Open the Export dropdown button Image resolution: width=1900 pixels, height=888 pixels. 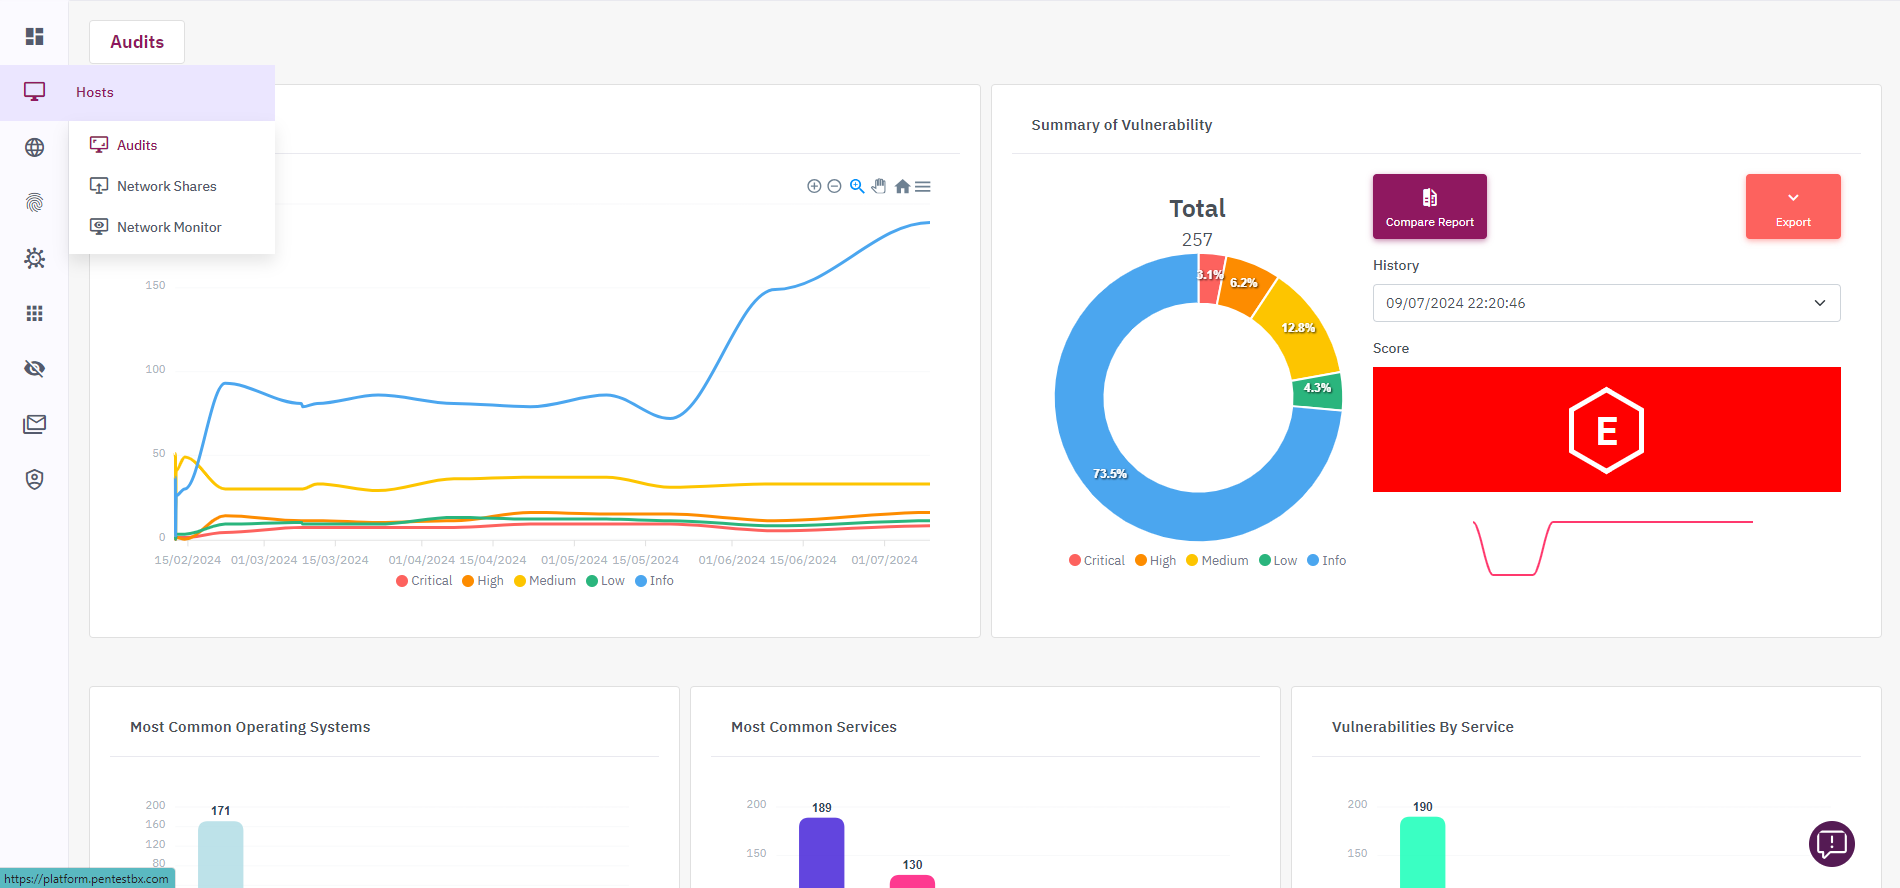point(1793,206)
